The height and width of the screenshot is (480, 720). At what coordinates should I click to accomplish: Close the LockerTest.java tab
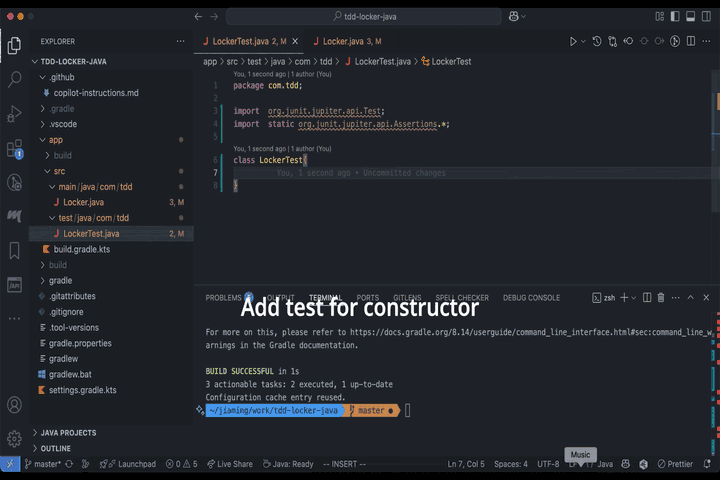(x=295, y=41)
